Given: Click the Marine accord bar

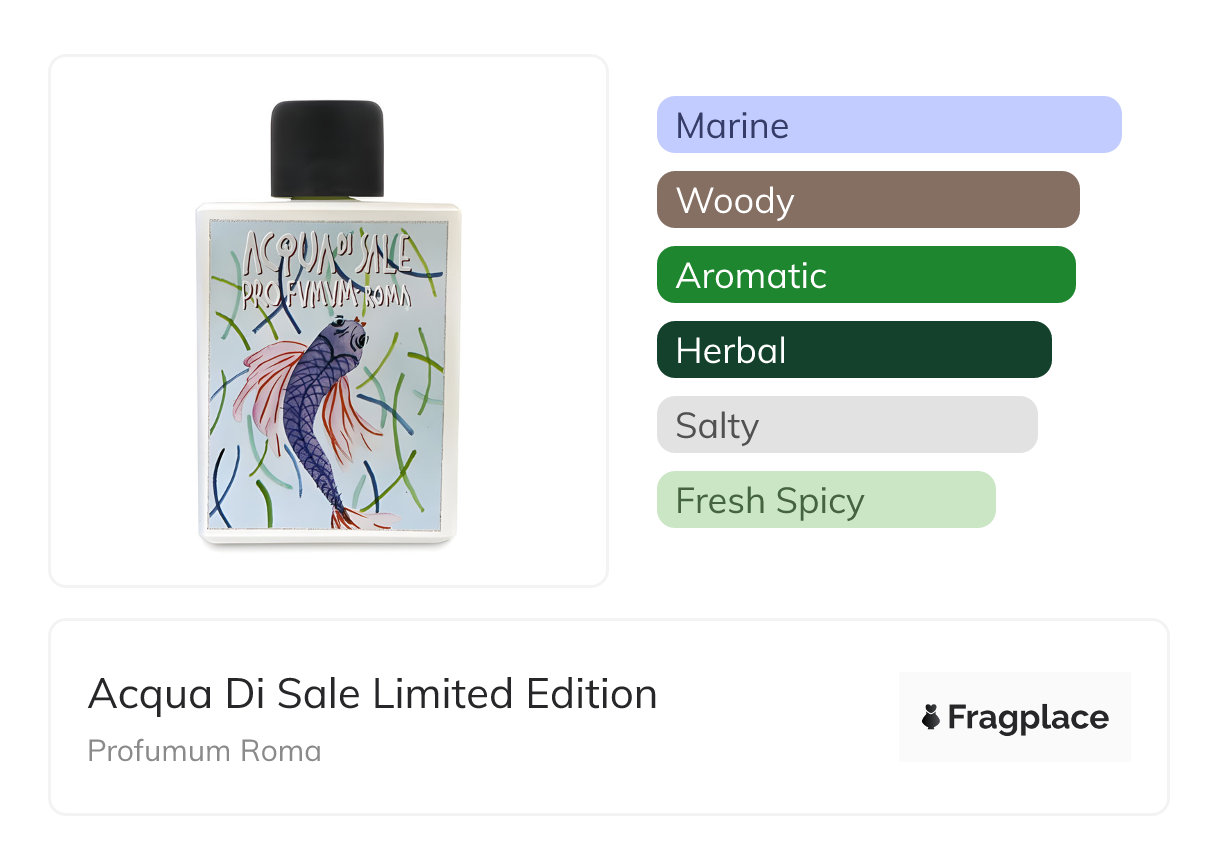Looking at the screenshot, I should (x=888, y=125).
